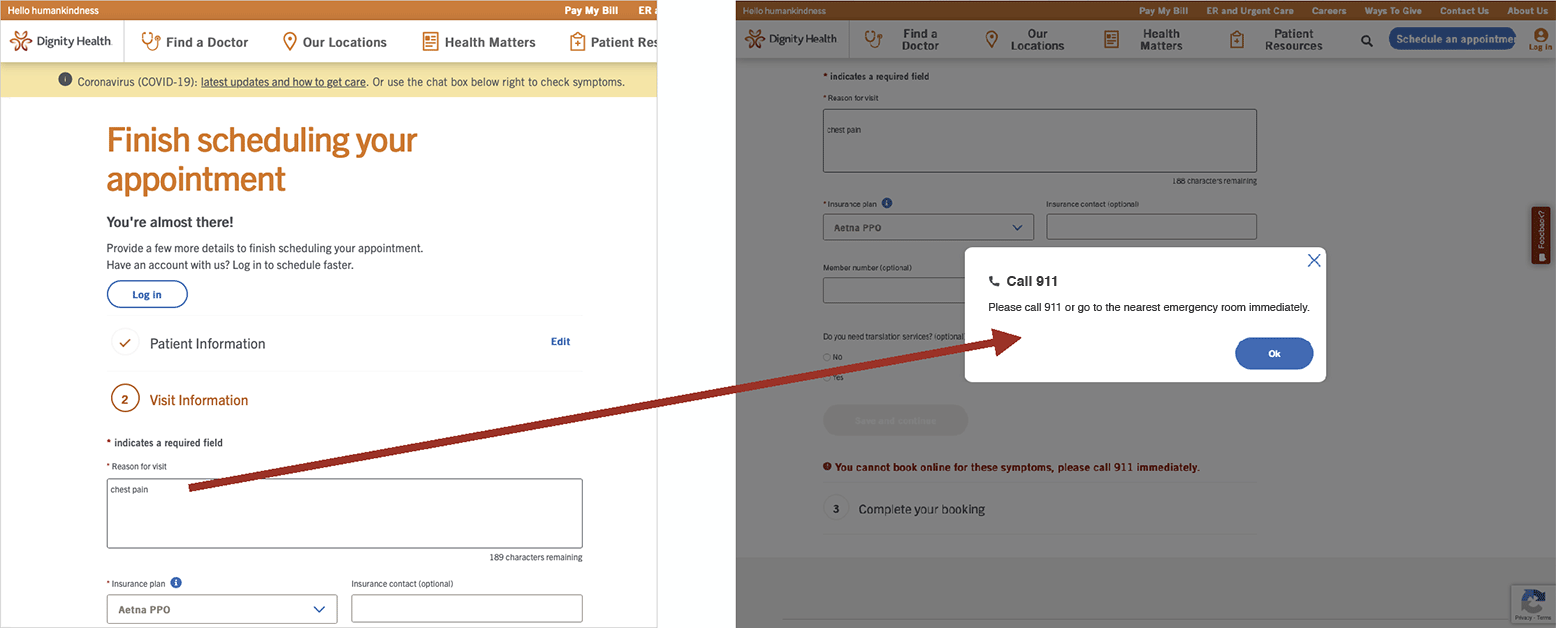Open the search magnifier on dimmed page
Image resolution: width=1556 pixels, height=628 pixels.
coord(1367,41)
